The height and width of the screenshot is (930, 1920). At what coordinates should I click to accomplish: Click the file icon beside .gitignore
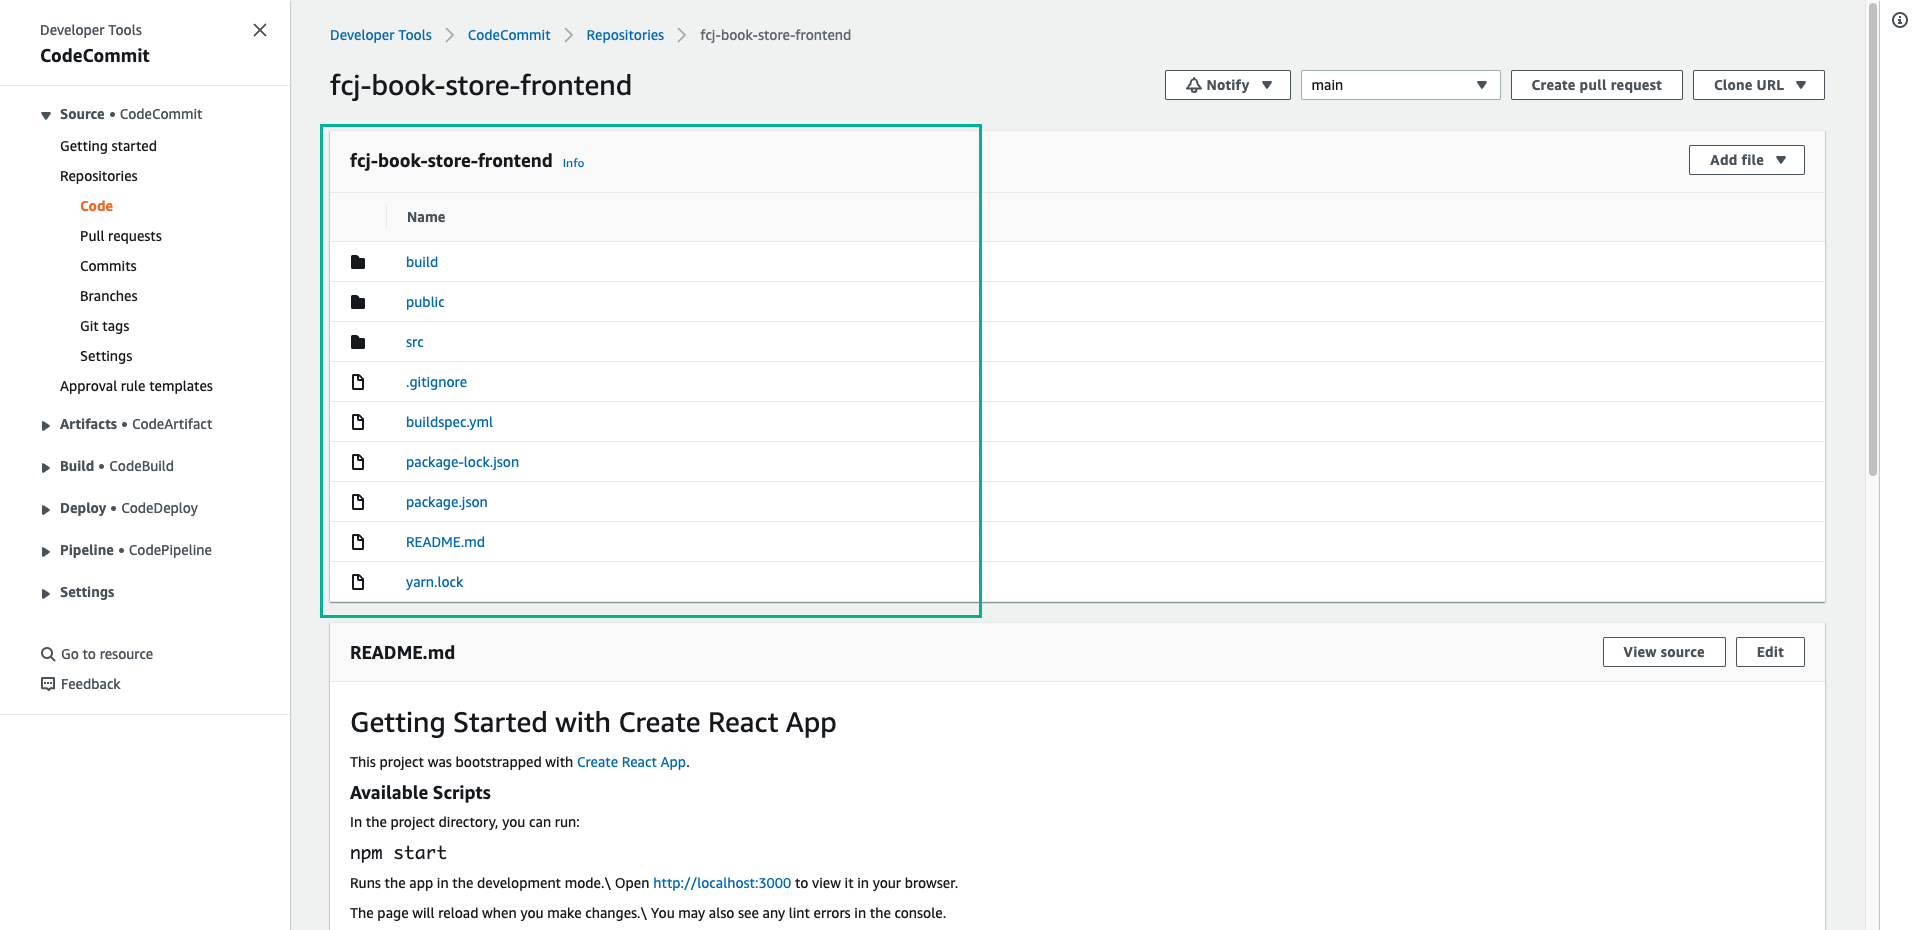click(x=358, y=382)
